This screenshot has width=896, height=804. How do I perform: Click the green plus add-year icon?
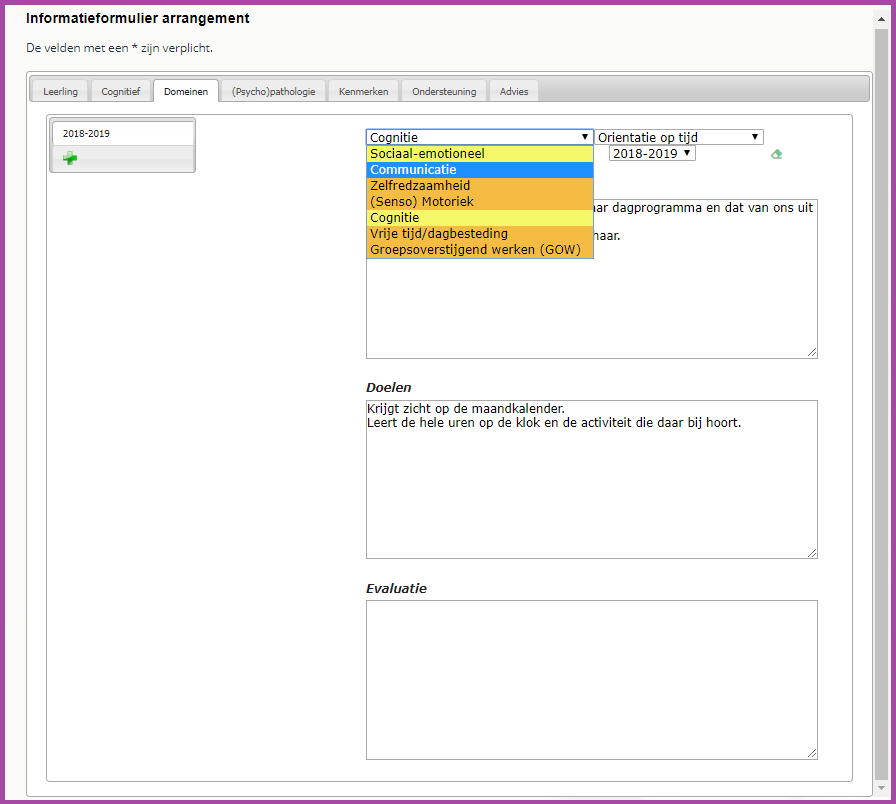pyautogui.click(x=69, y=158)
